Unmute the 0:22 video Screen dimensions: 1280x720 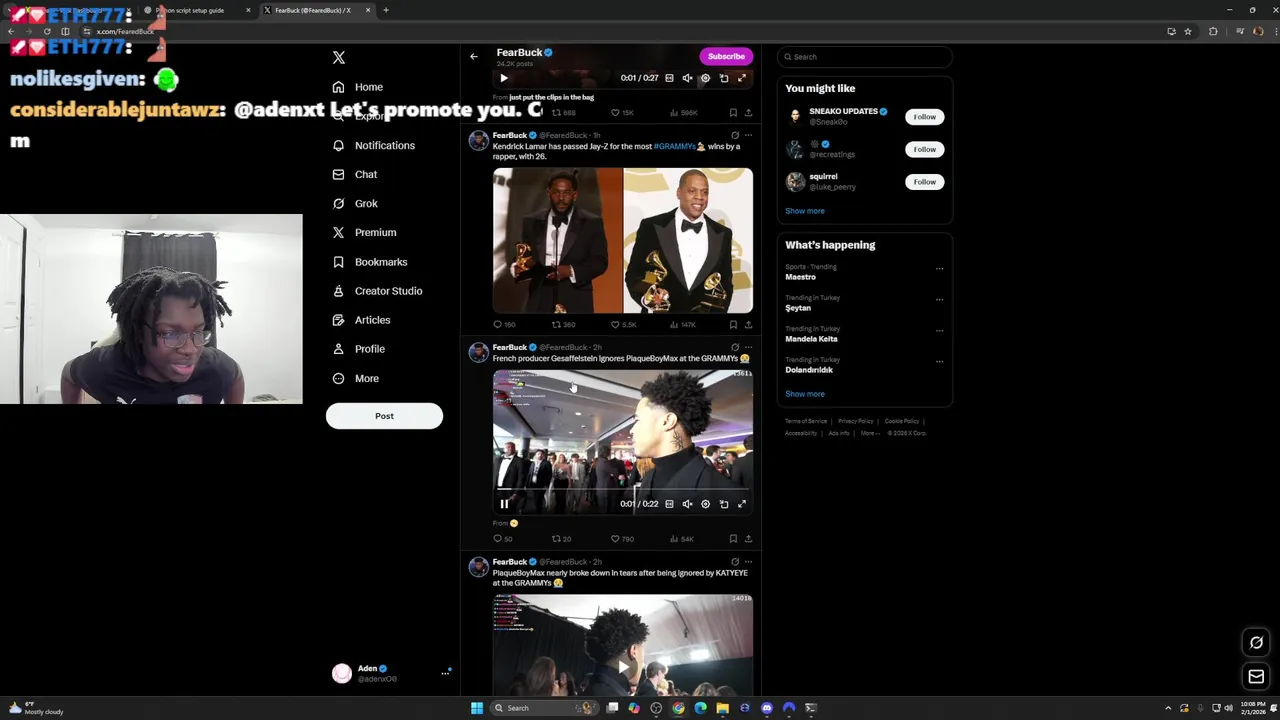[687, 504]
